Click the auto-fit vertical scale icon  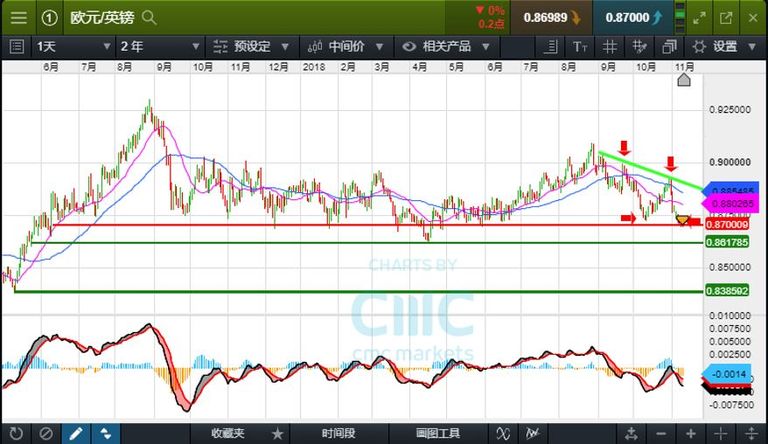(631, 433)
